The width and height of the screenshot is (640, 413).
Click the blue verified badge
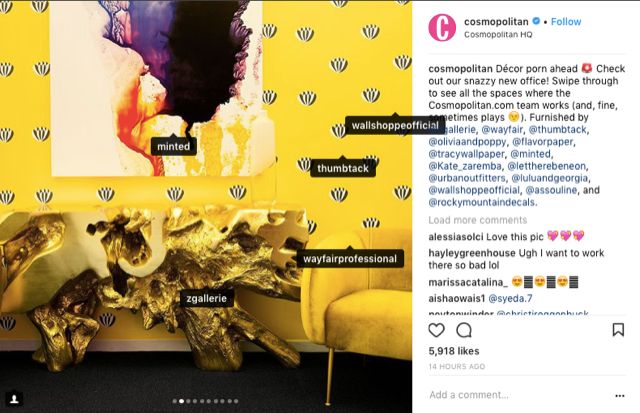coord(536,21)
